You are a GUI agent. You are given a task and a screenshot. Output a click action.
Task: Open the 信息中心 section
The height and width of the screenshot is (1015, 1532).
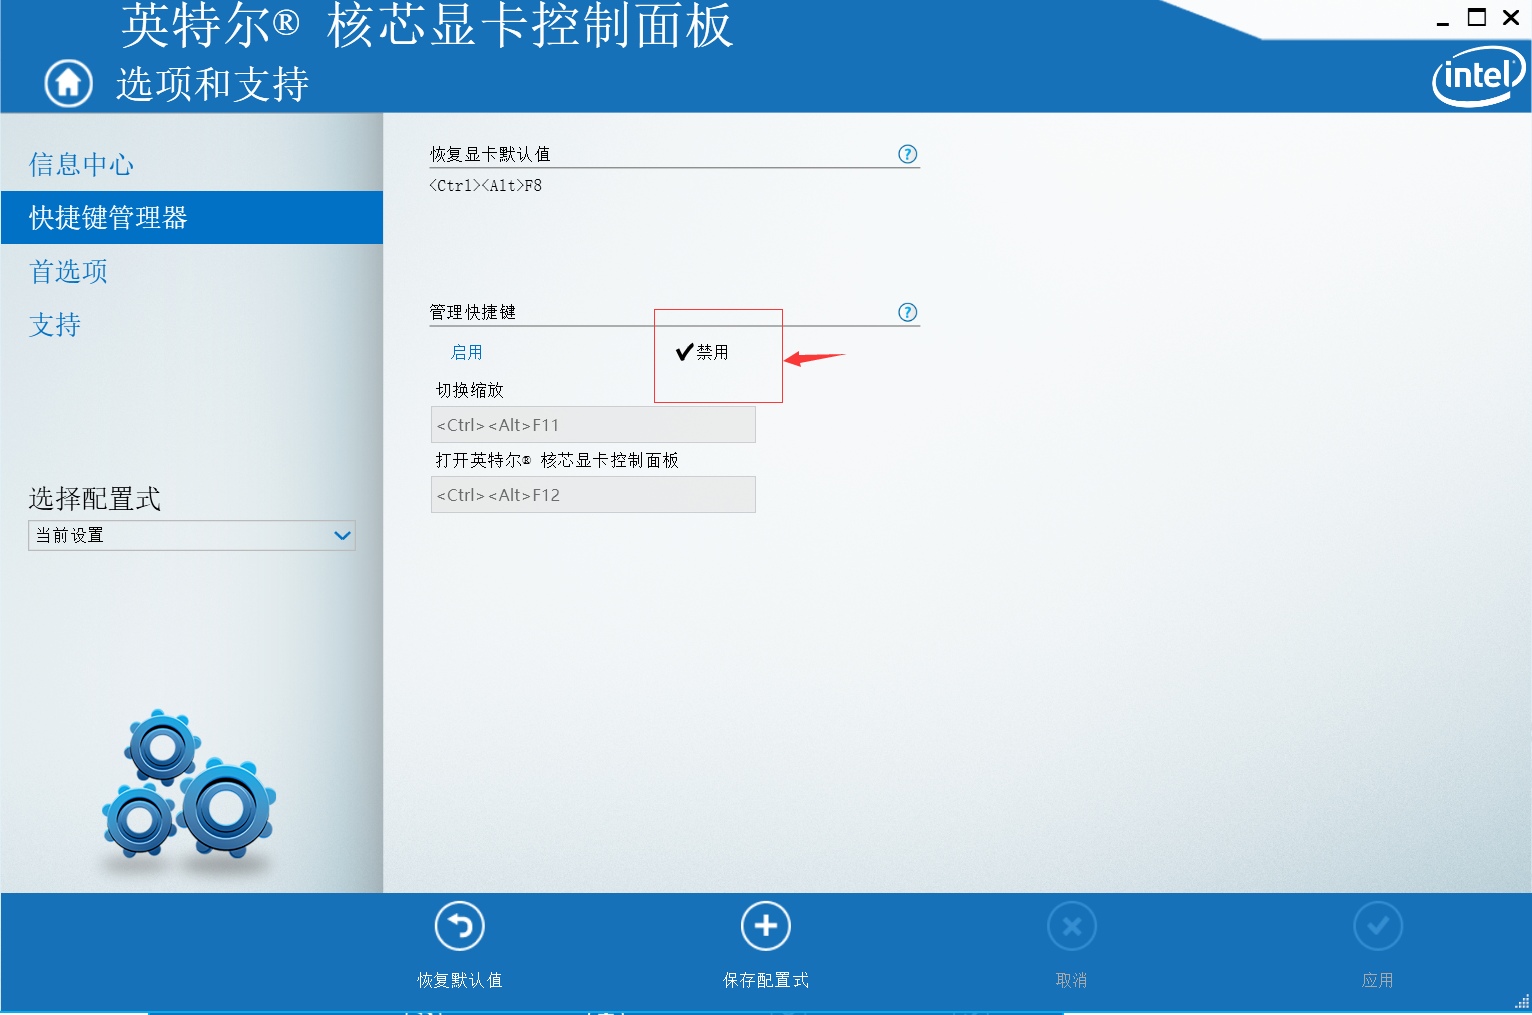click(81, 164)
